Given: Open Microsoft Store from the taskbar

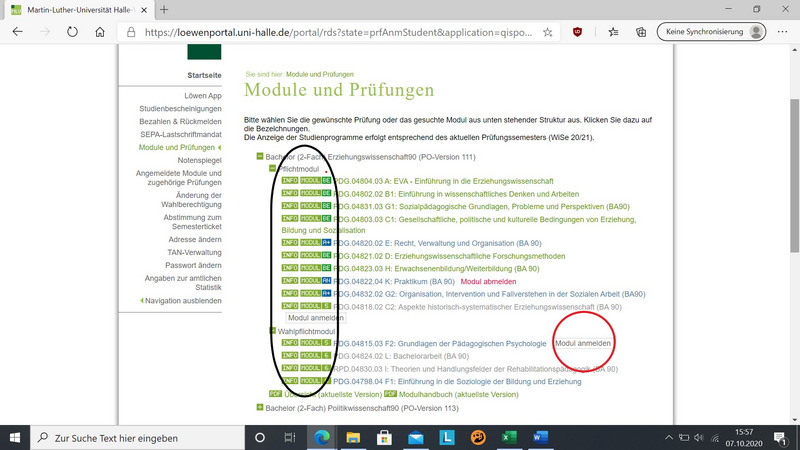Looking at the screenshot, I should coord(382,438).
